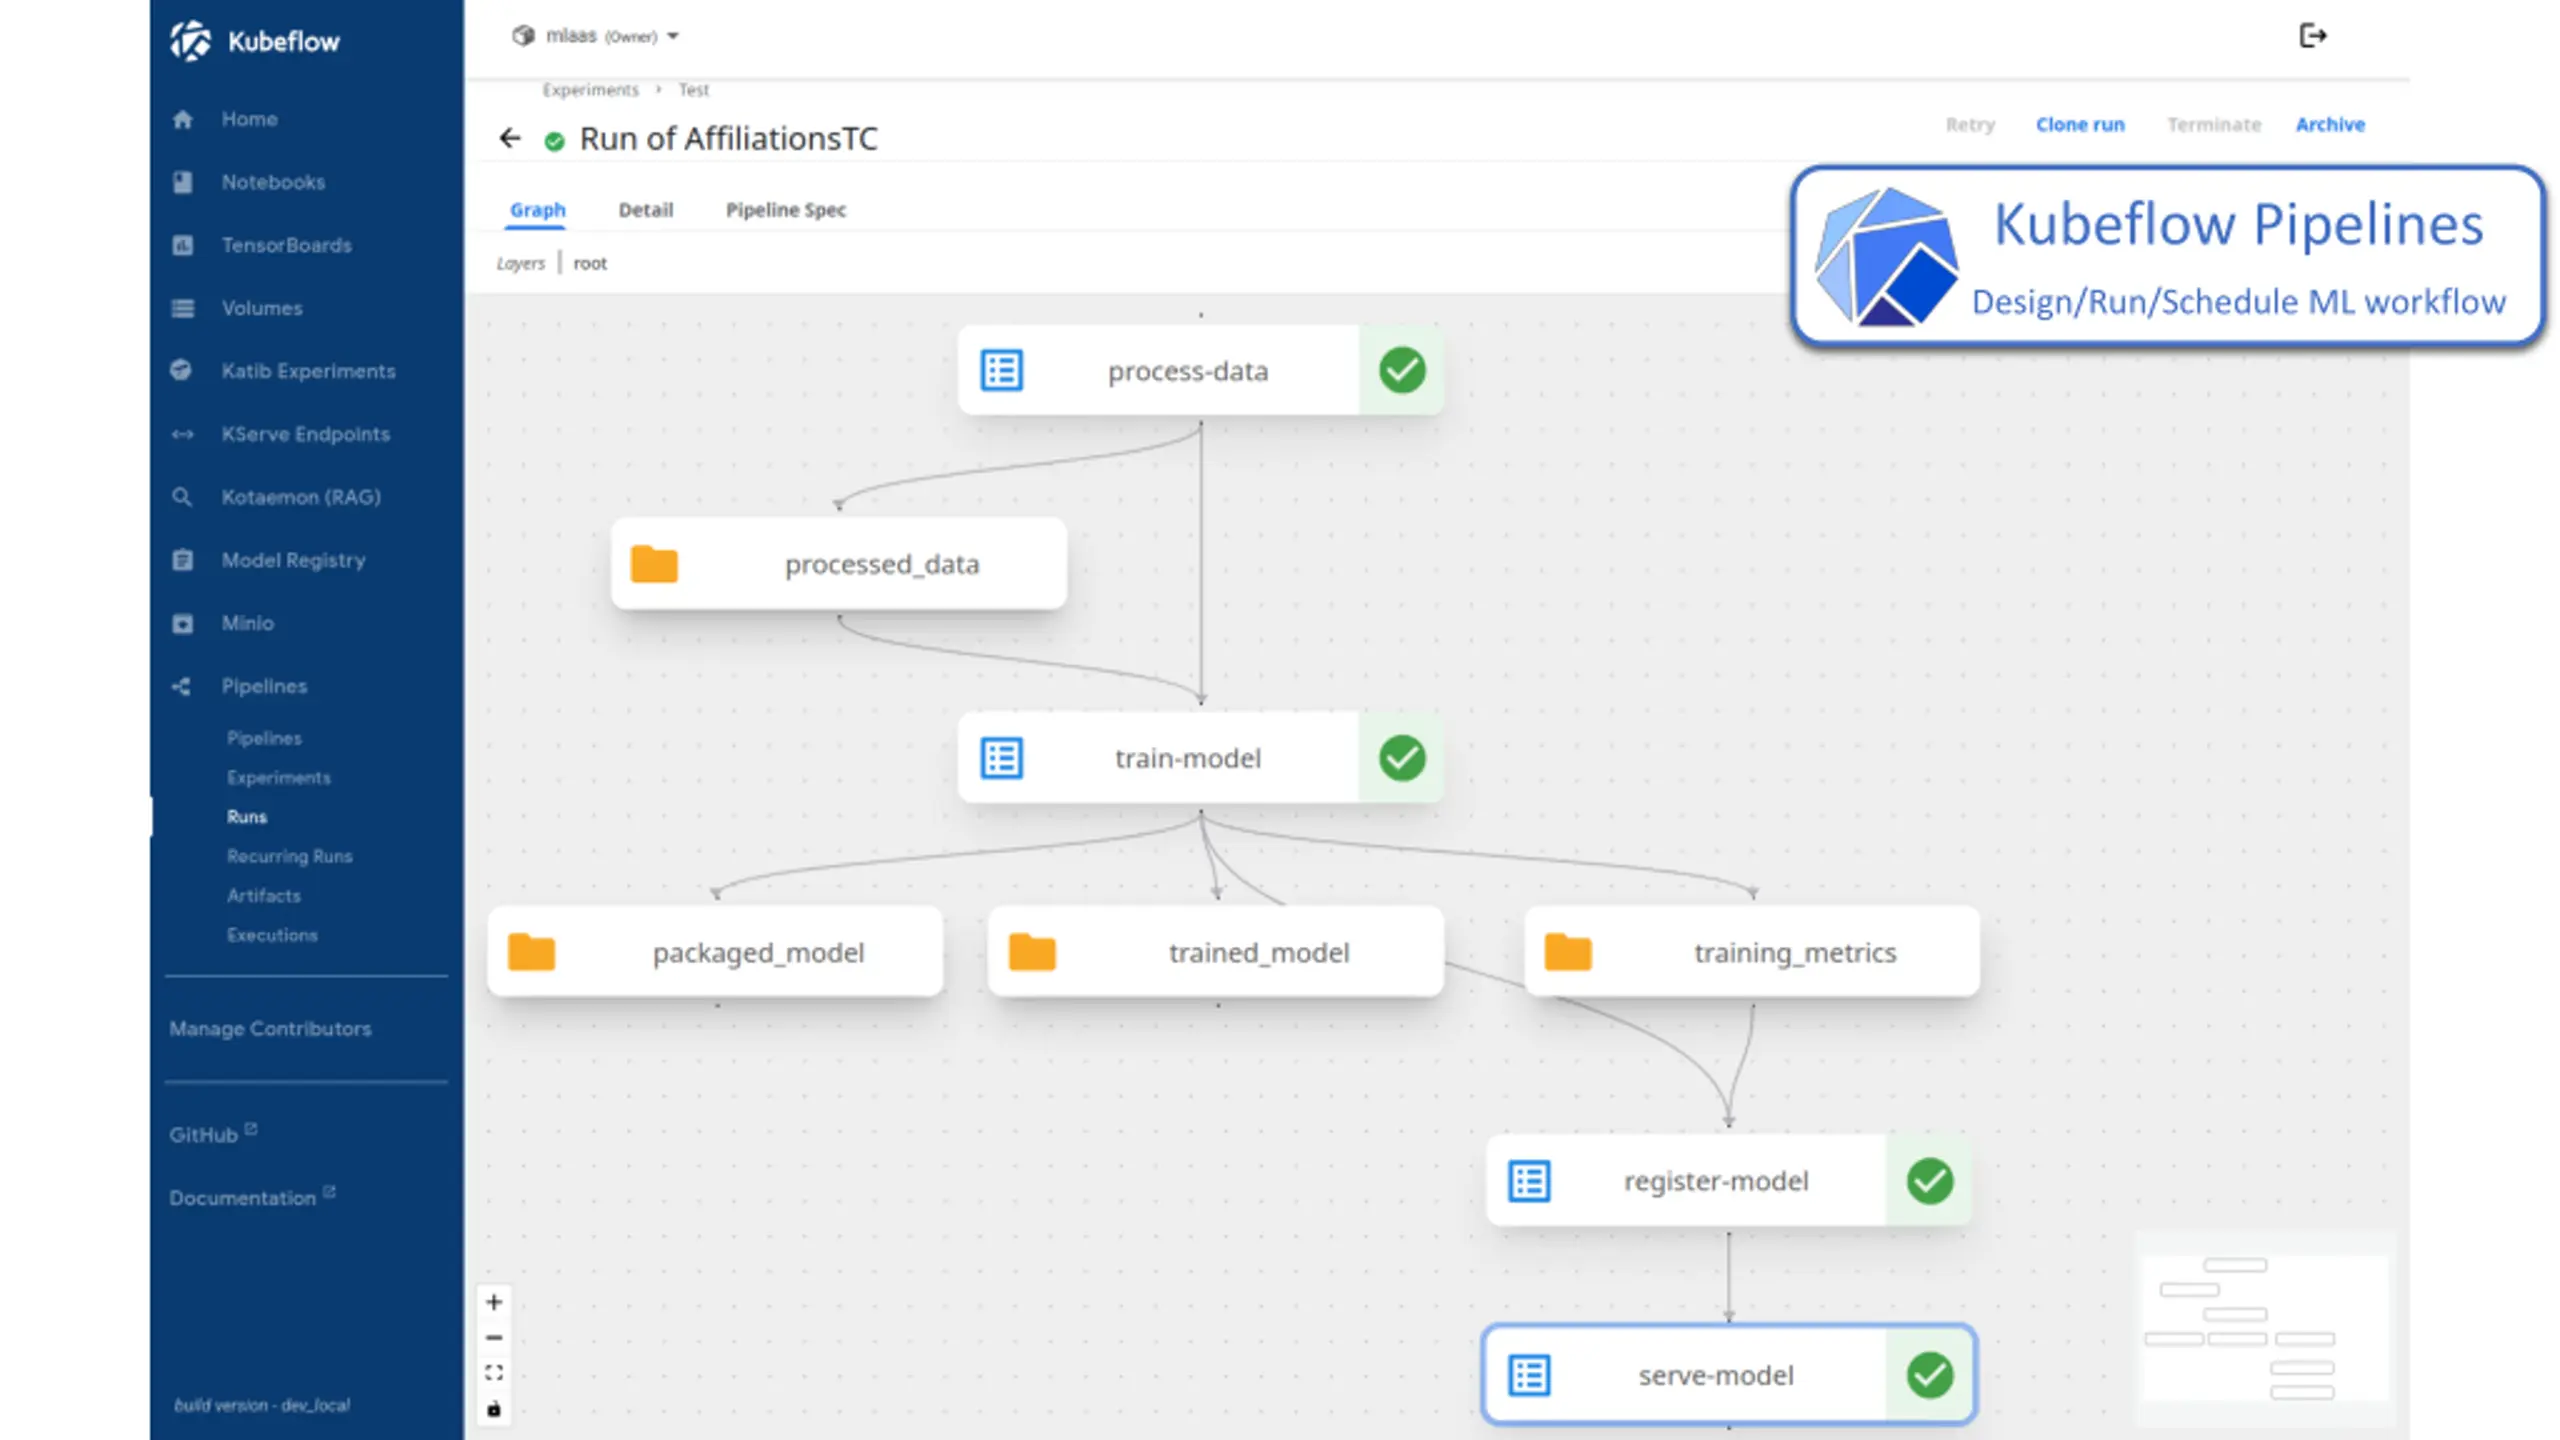Click the TensorBoards sidebar icon

pos(182,245)
